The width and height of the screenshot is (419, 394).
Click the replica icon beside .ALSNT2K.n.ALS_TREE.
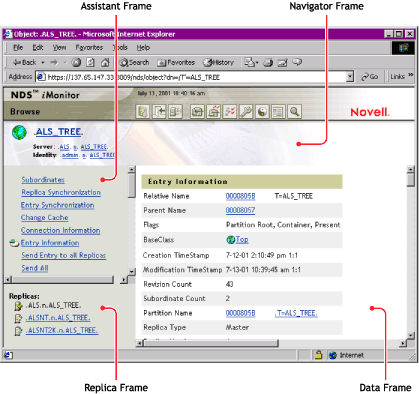click(19, 331)
